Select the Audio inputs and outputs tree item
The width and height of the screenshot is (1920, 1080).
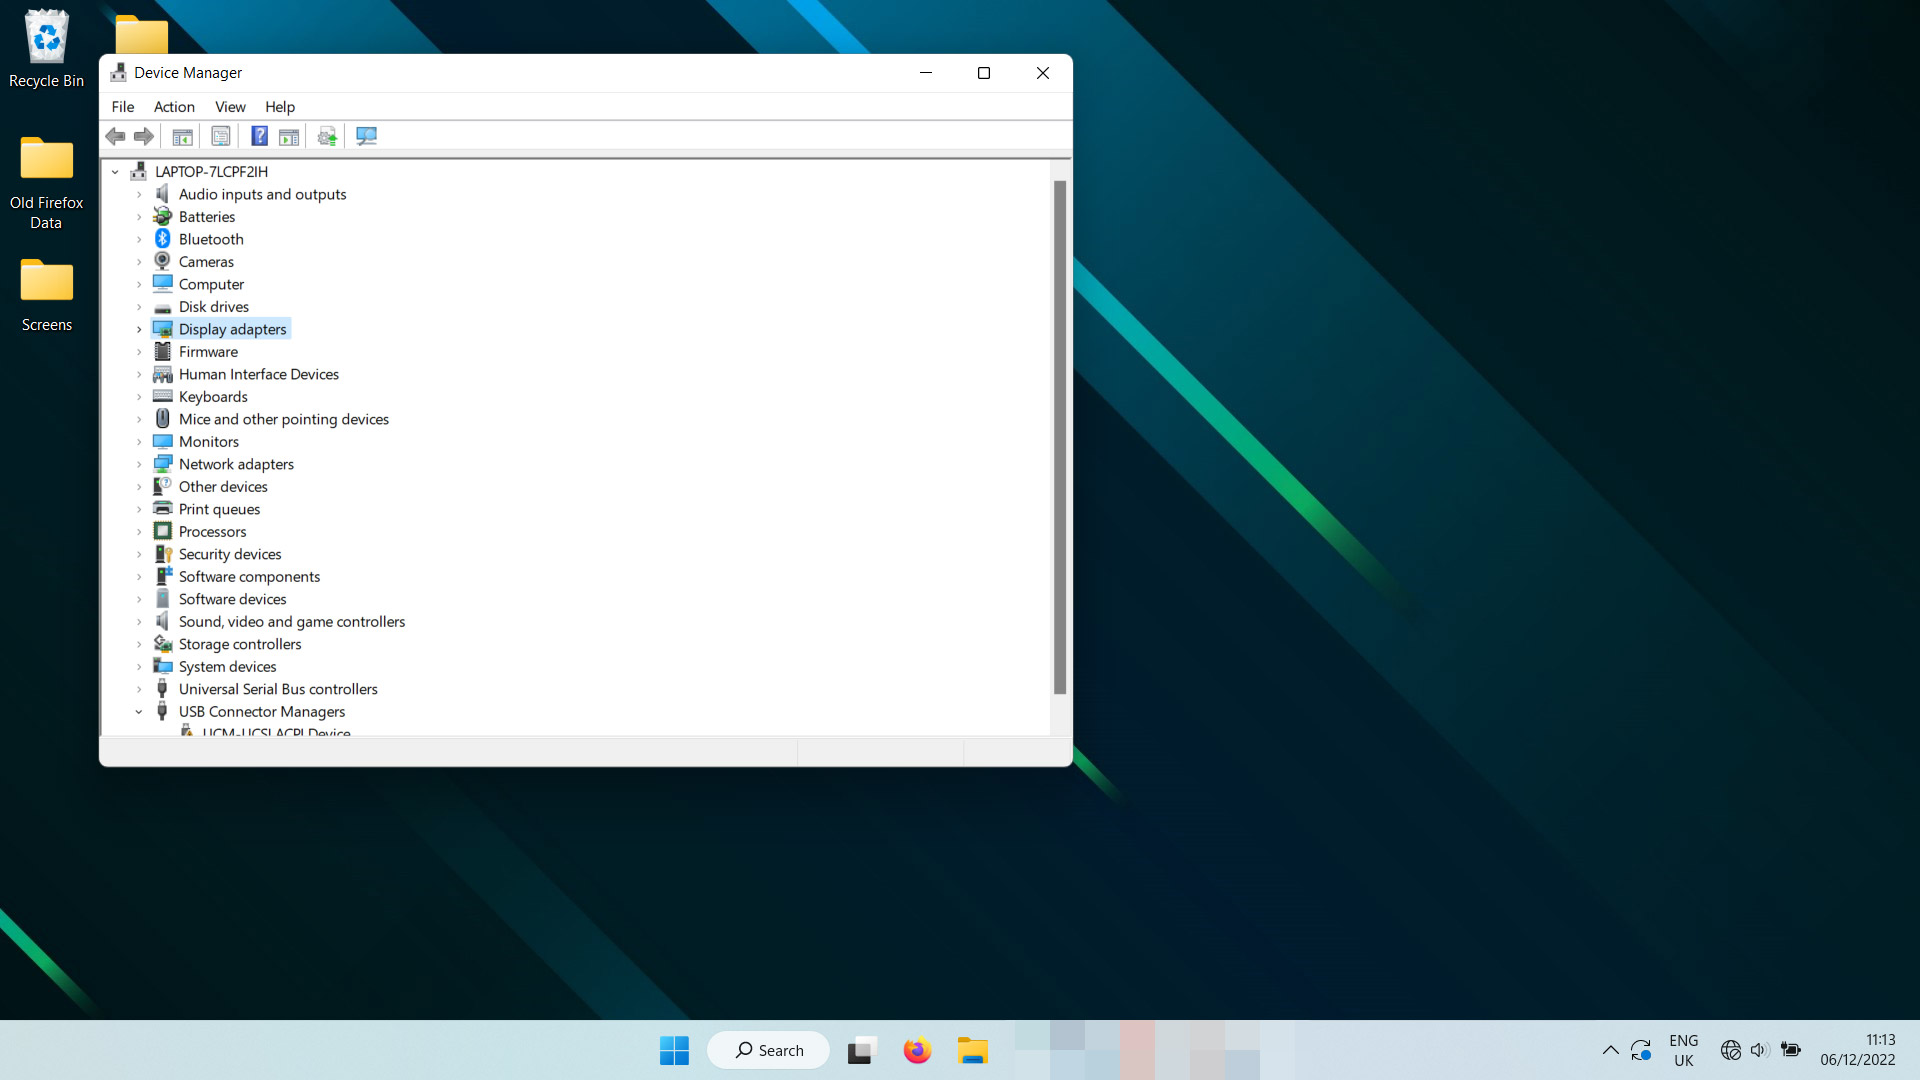point(262,194)
